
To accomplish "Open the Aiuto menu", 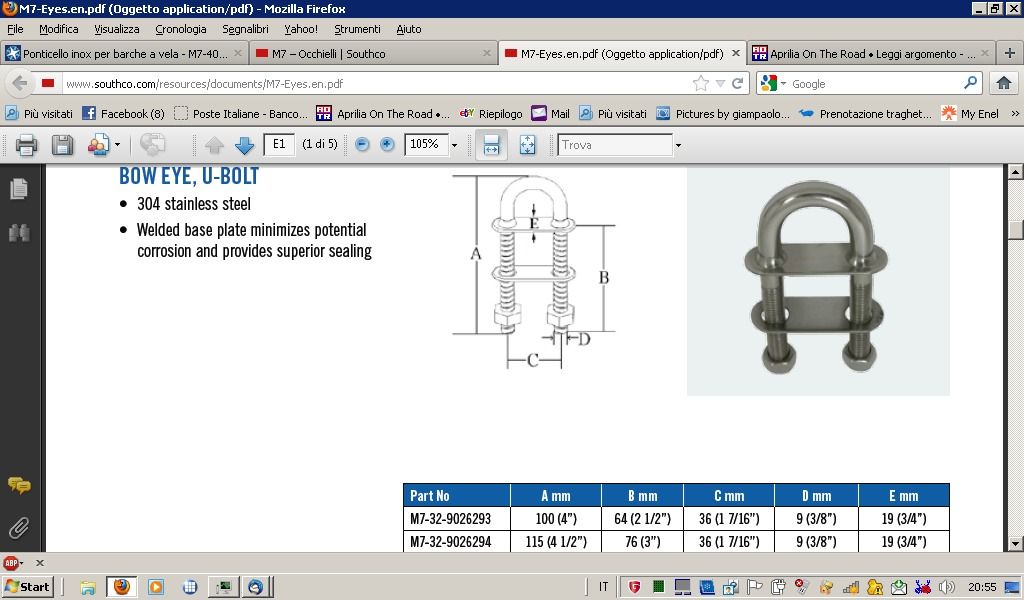I will (x=409, y=29).
